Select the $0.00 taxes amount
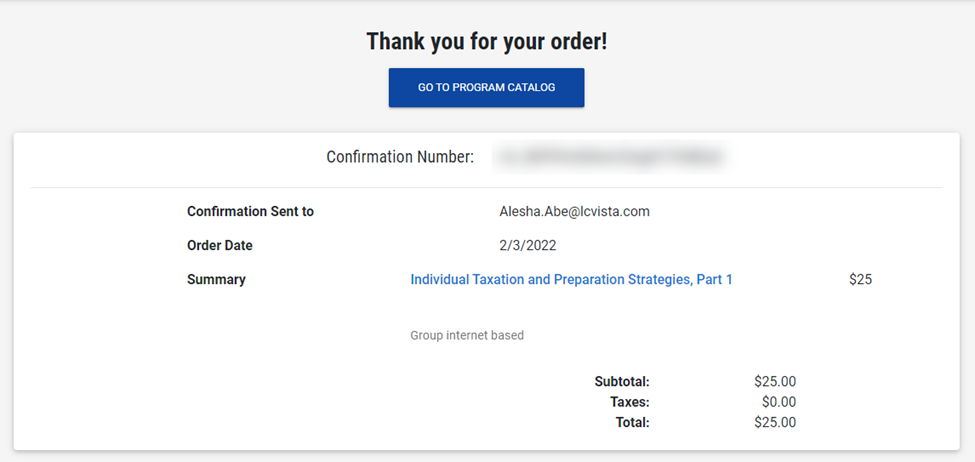 click(778, 402)
